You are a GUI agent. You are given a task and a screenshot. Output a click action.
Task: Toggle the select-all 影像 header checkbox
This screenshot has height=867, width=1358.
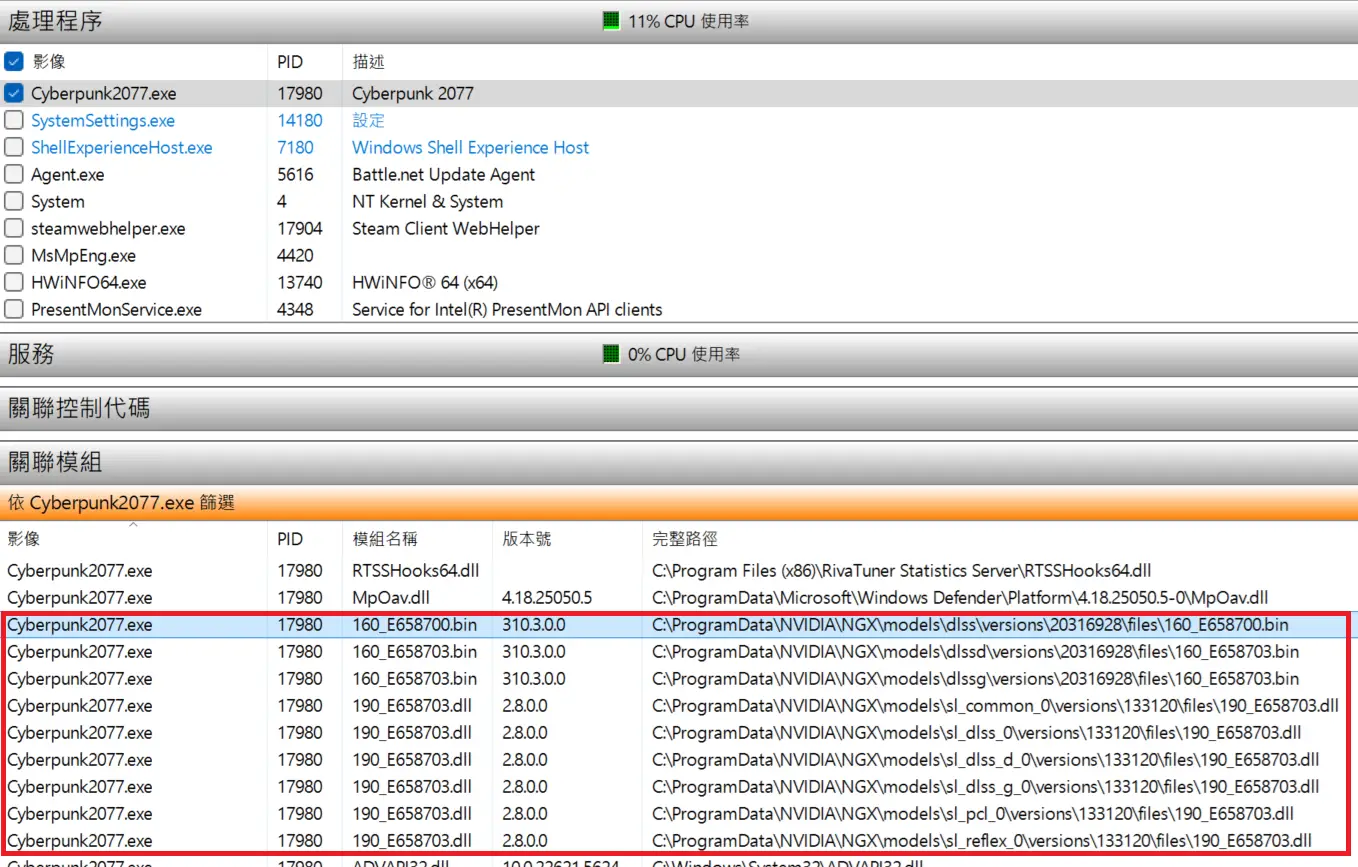click(14, 61)
